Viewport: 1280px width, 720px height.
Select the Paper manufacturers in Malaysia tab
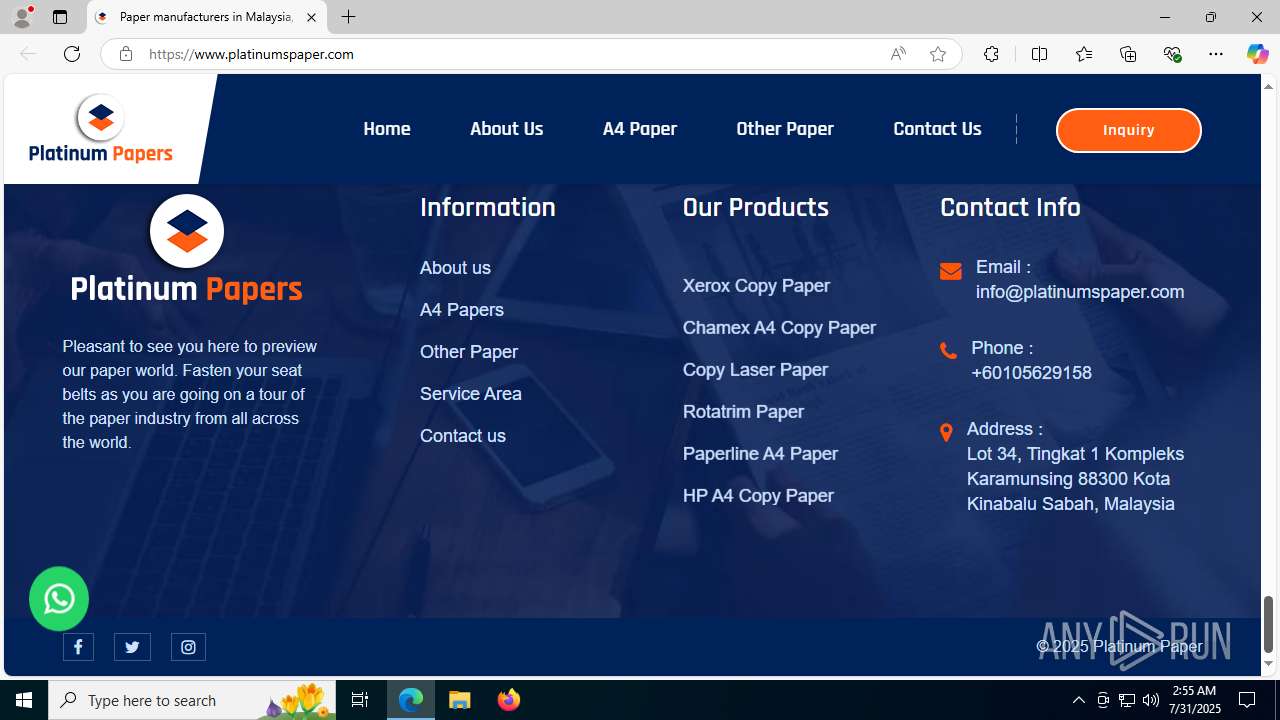206,17
